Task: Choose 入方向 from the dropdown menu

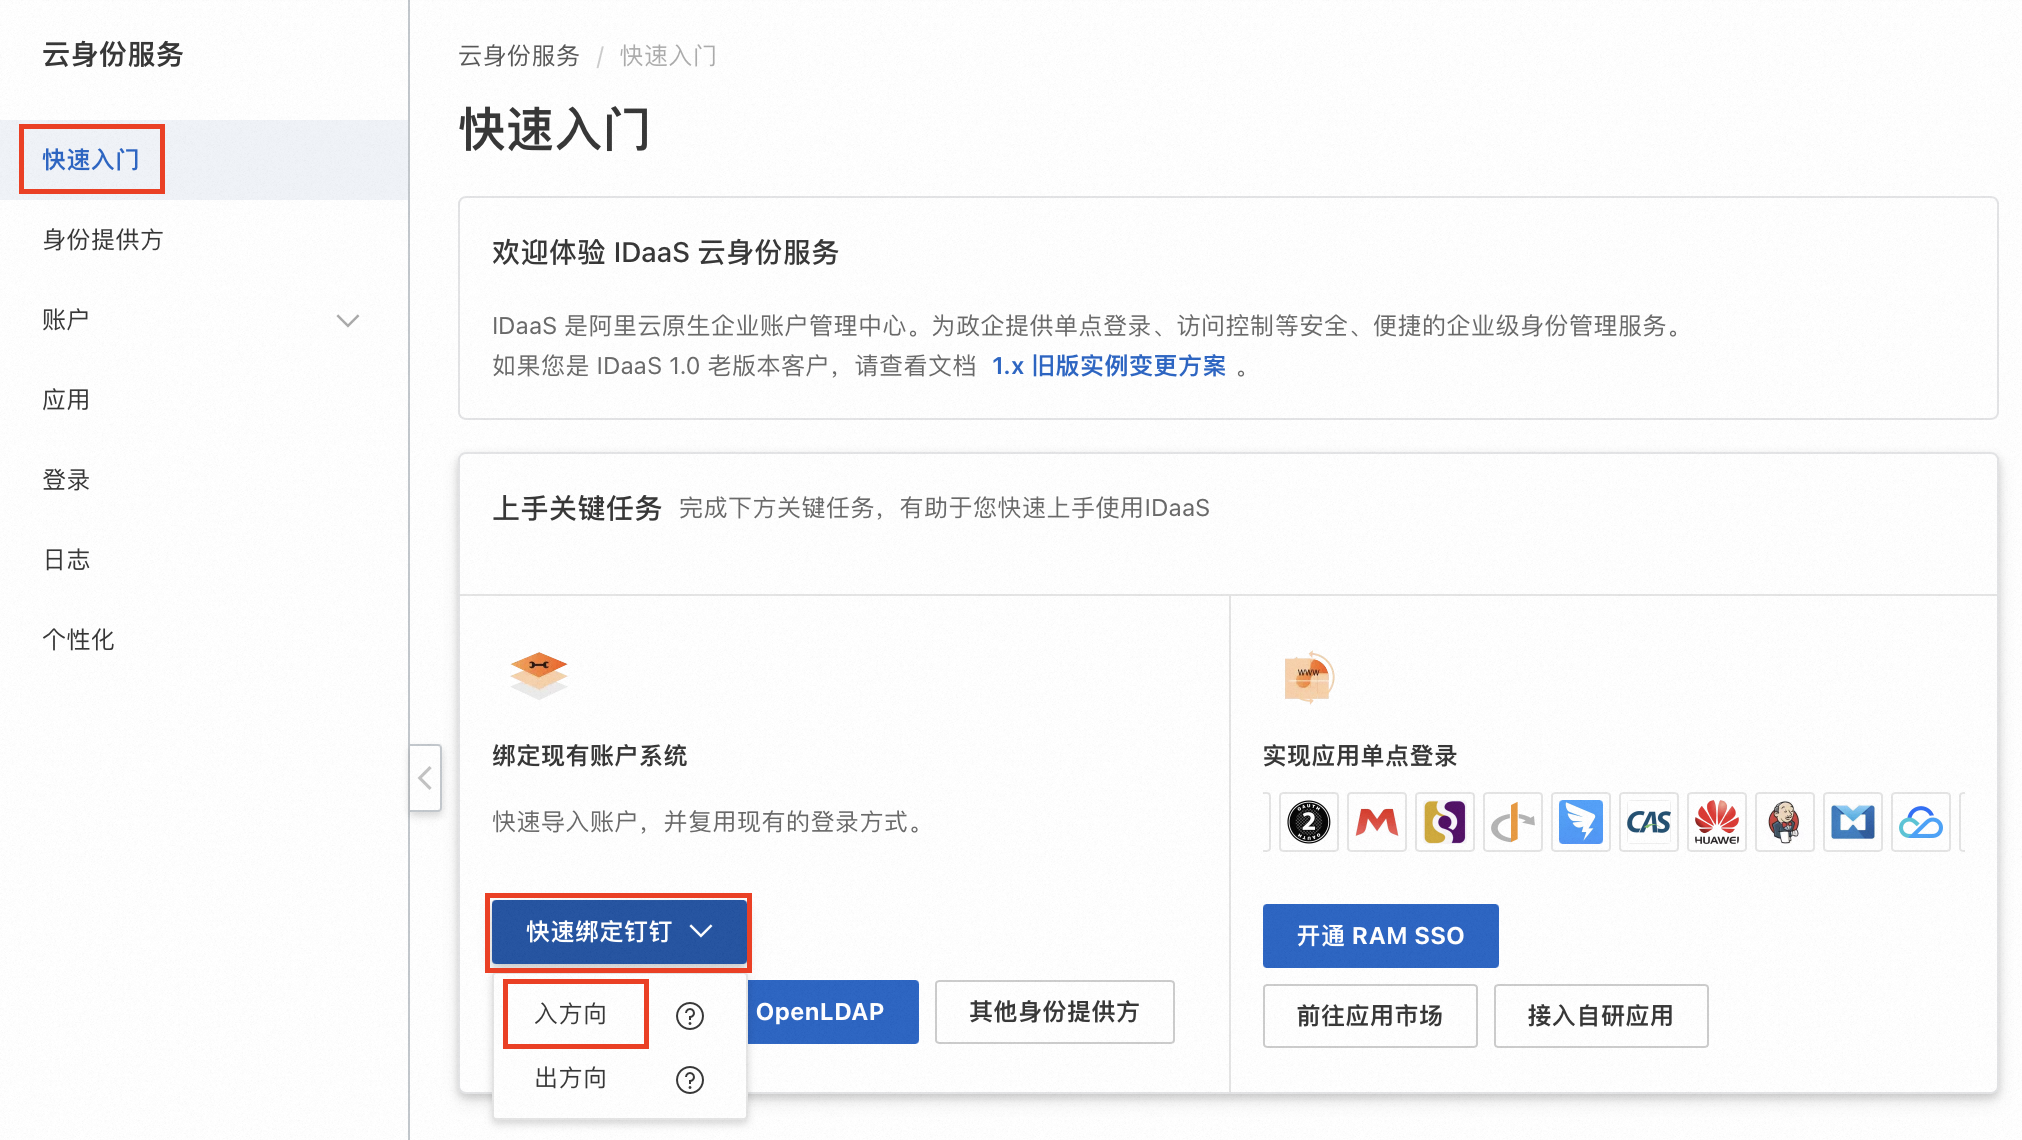Action: tap(571, 1014)
